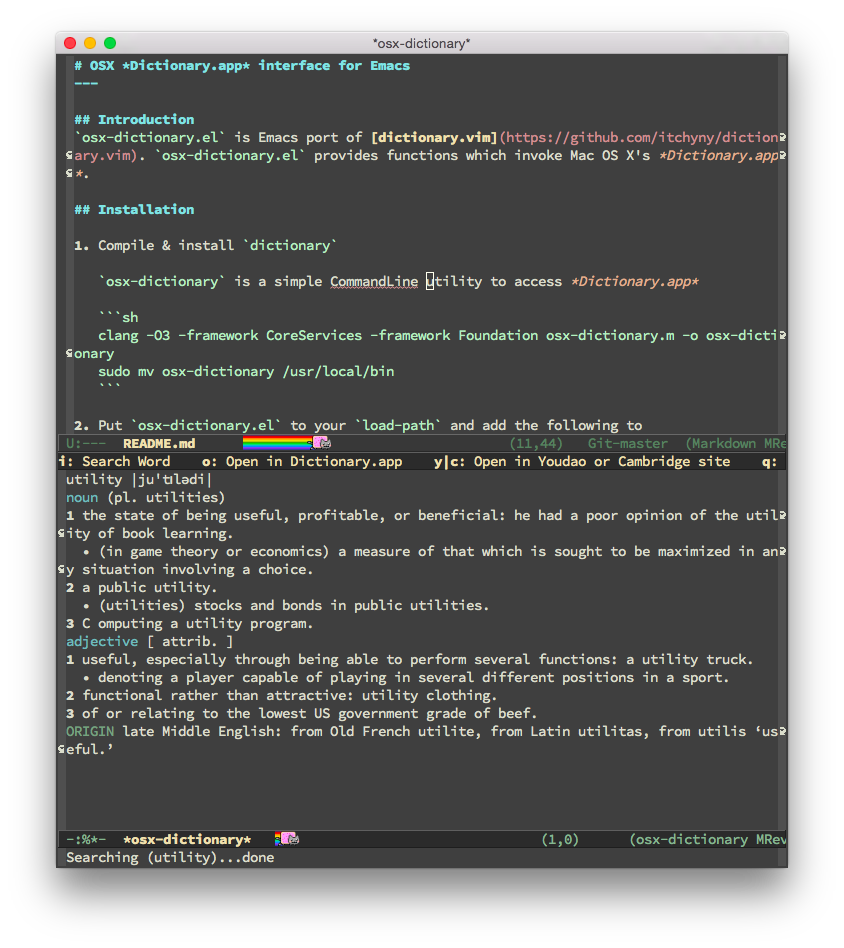Click 'o: Open in Dictionary.app' header hint
The image size is (844, 948).
tap(302, 461)
